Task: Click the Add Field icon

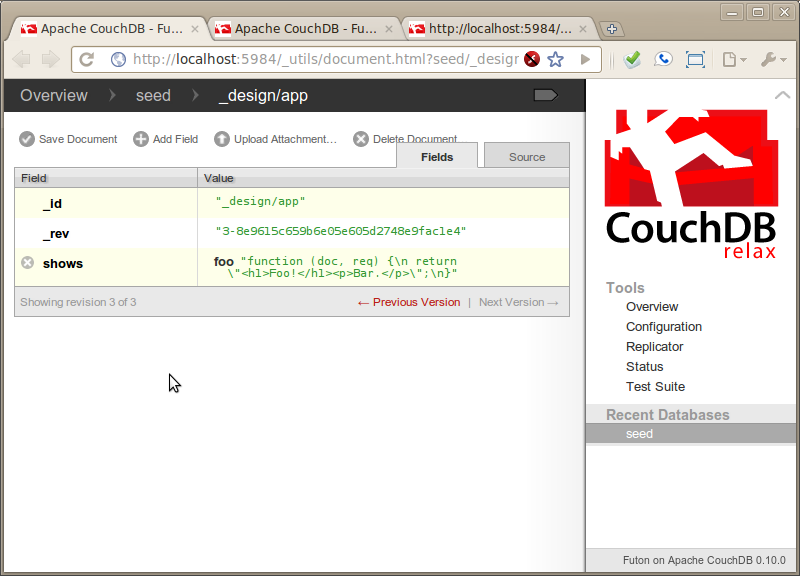Action: click(138, 139)
